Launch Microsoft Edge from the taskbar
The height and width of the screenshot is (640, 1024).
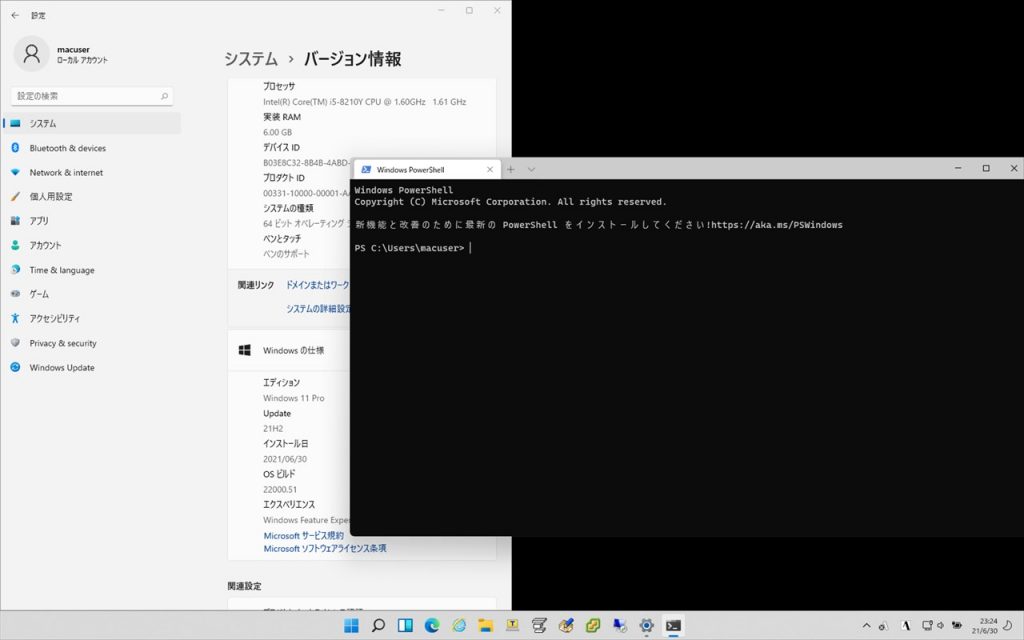(x=432, y=626)
